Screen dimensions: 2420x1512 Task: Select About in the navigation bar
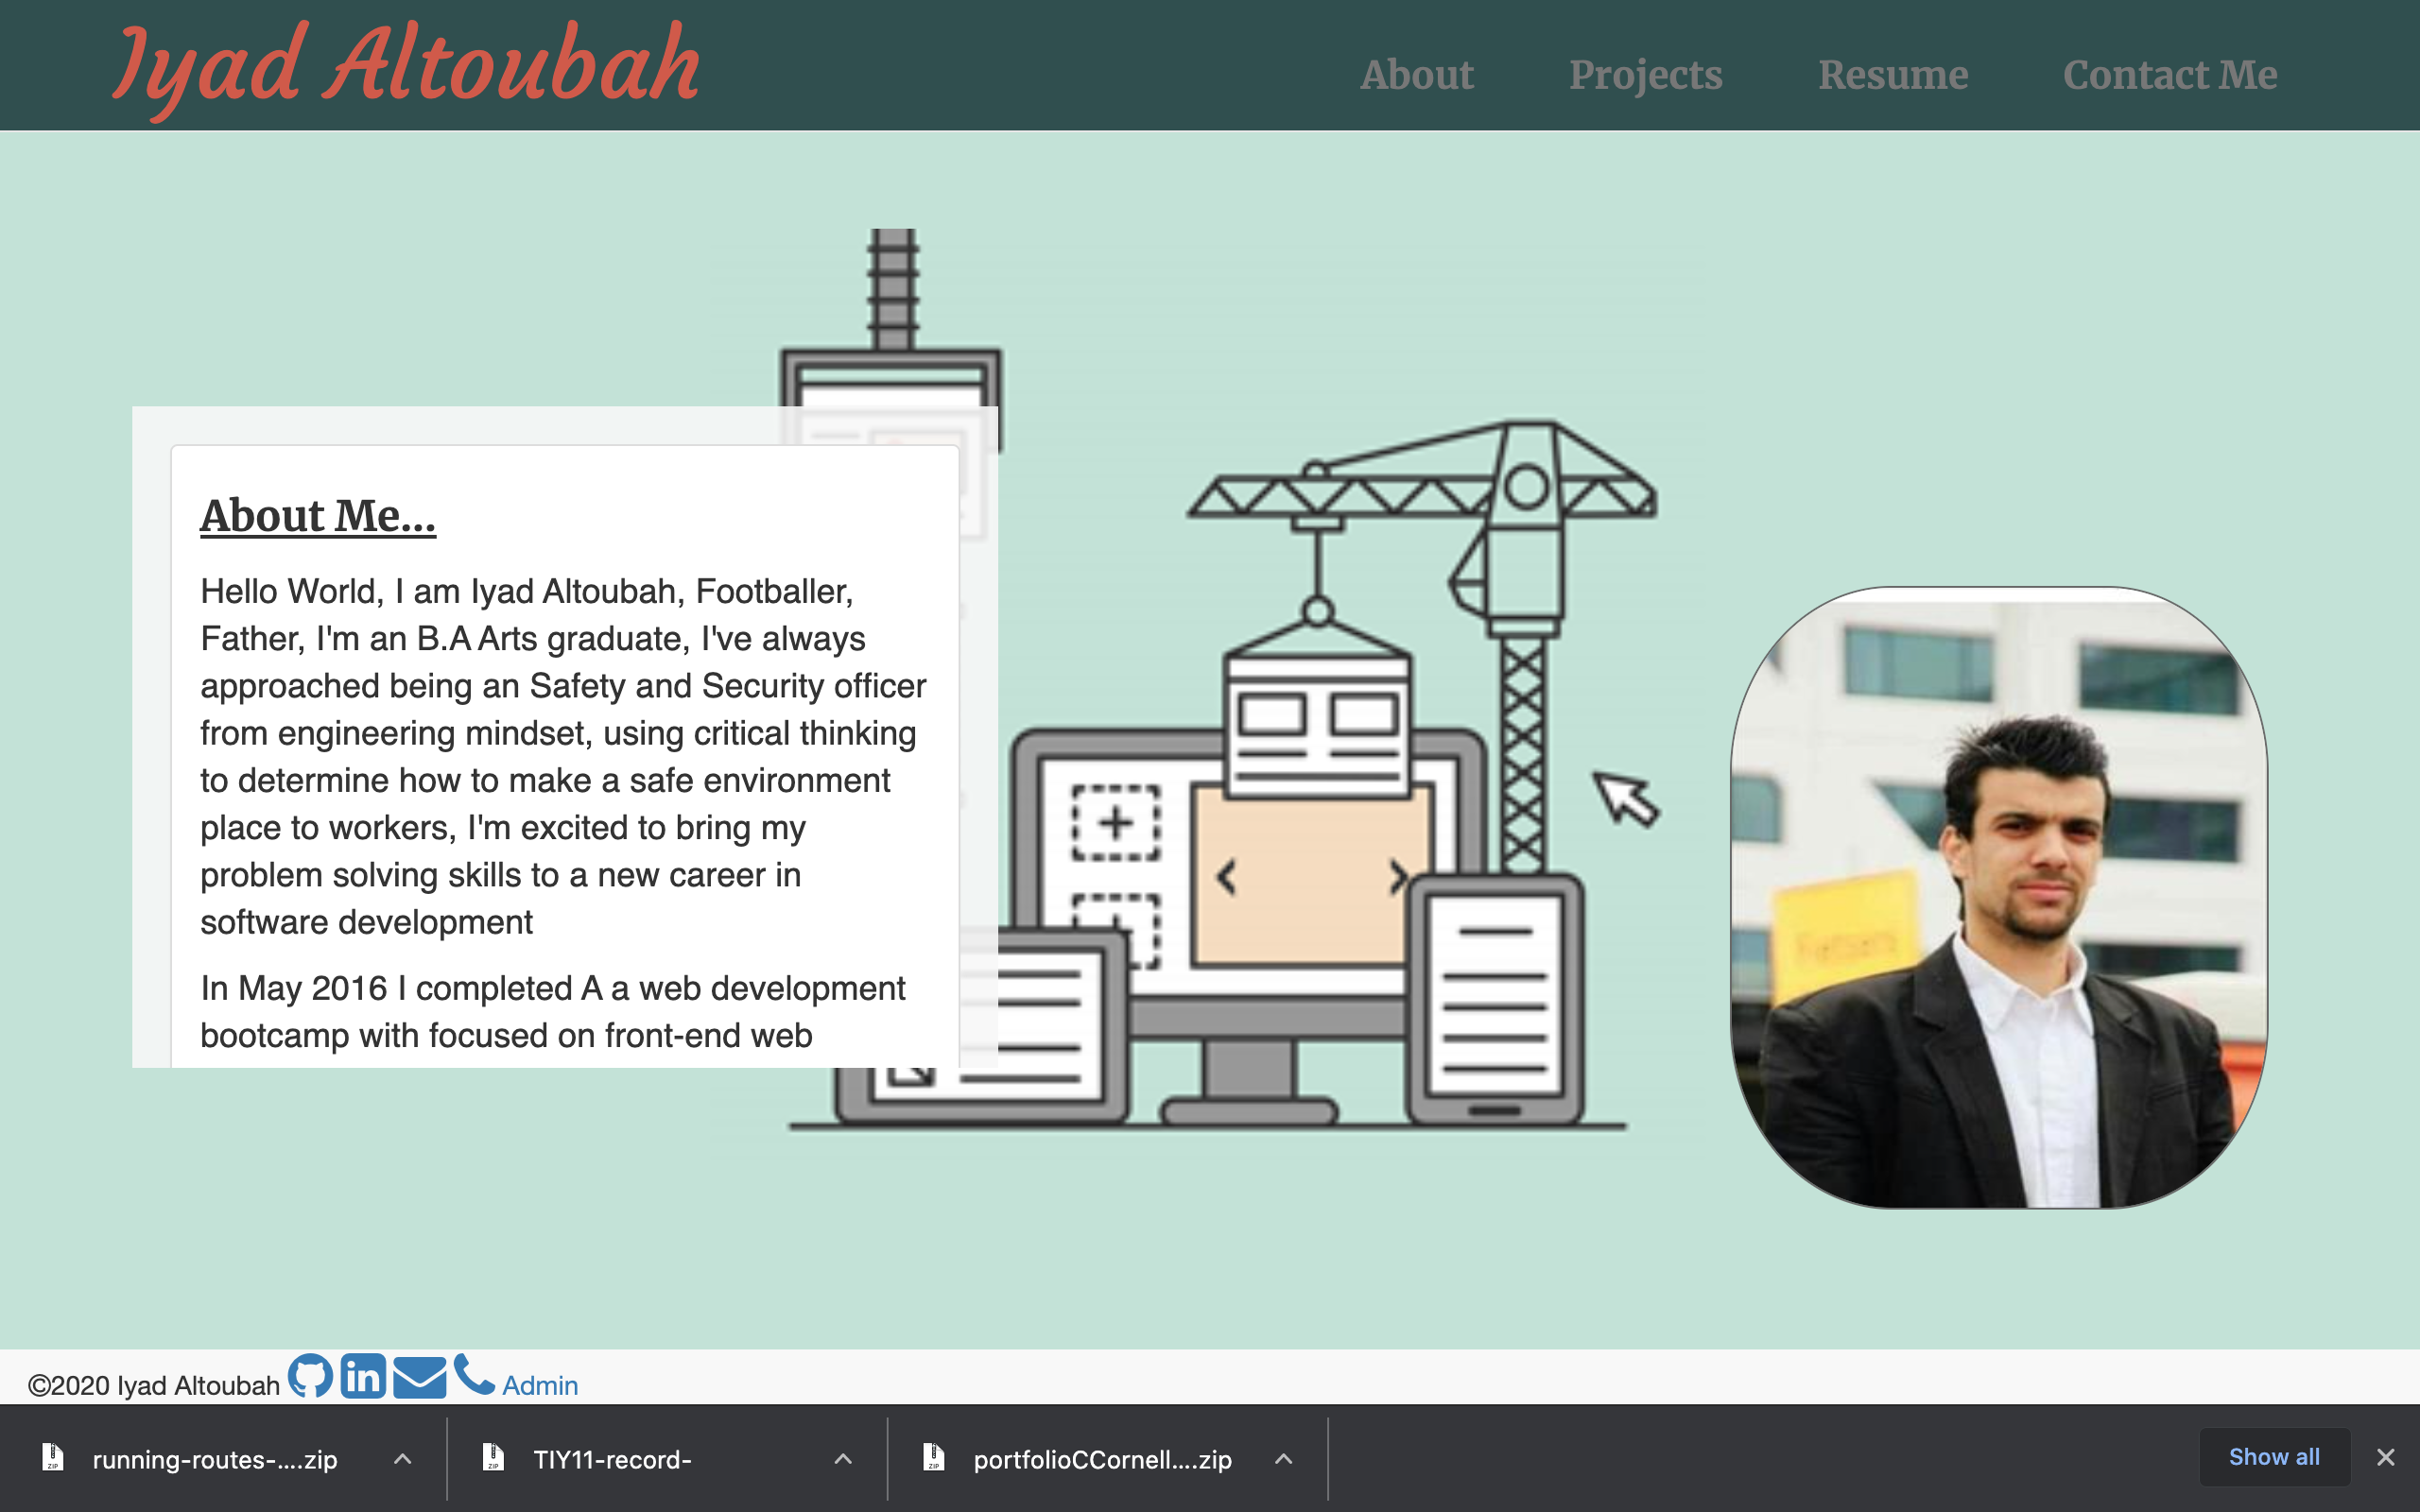(1417, 74)
